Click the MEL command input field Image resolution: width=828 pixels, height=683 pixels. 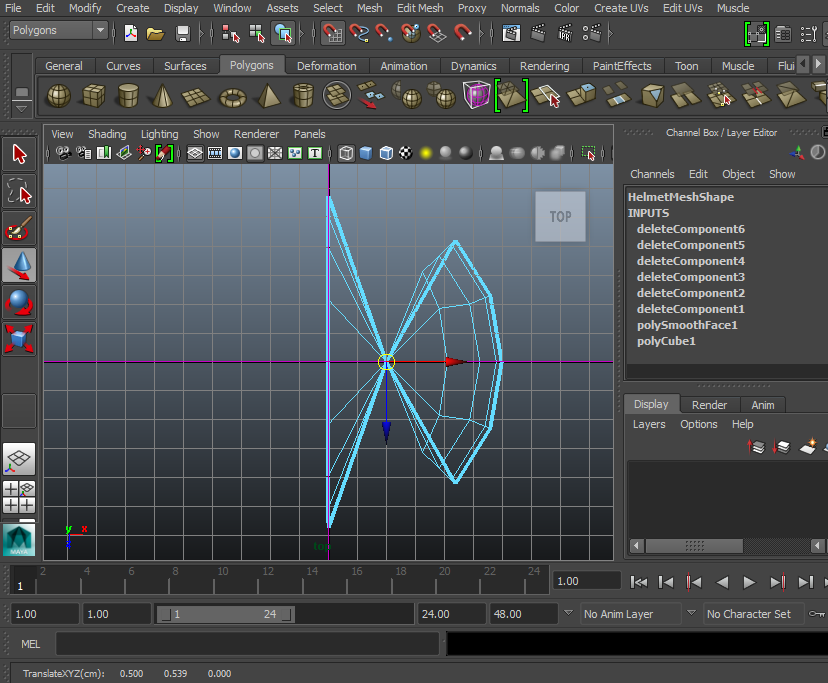pyautogui.click(x=247, y=644)
